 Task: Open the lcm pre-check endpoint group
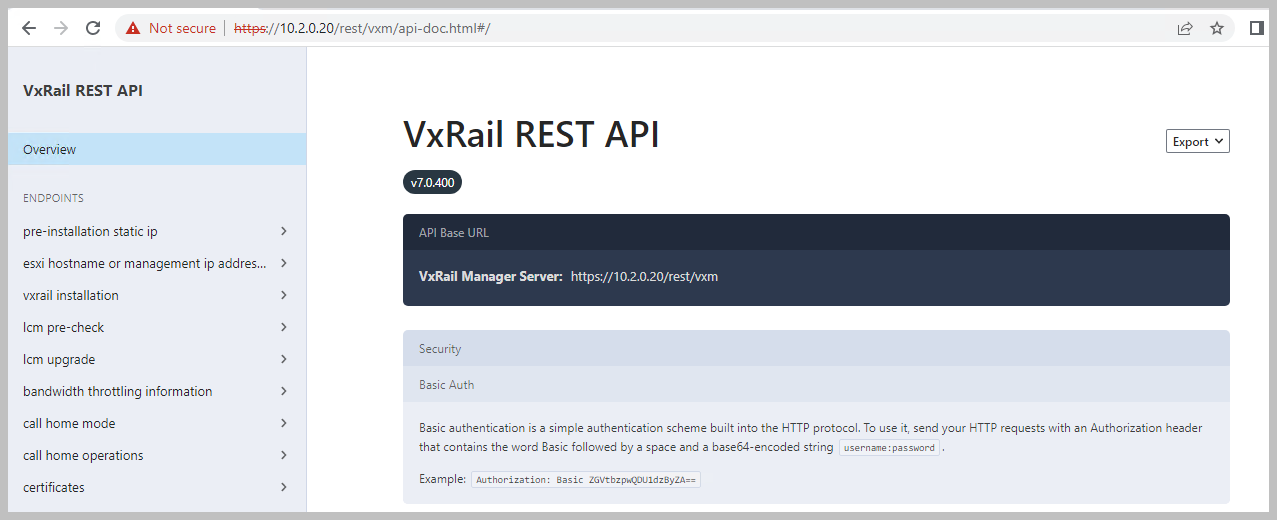[x=64, y=327]
